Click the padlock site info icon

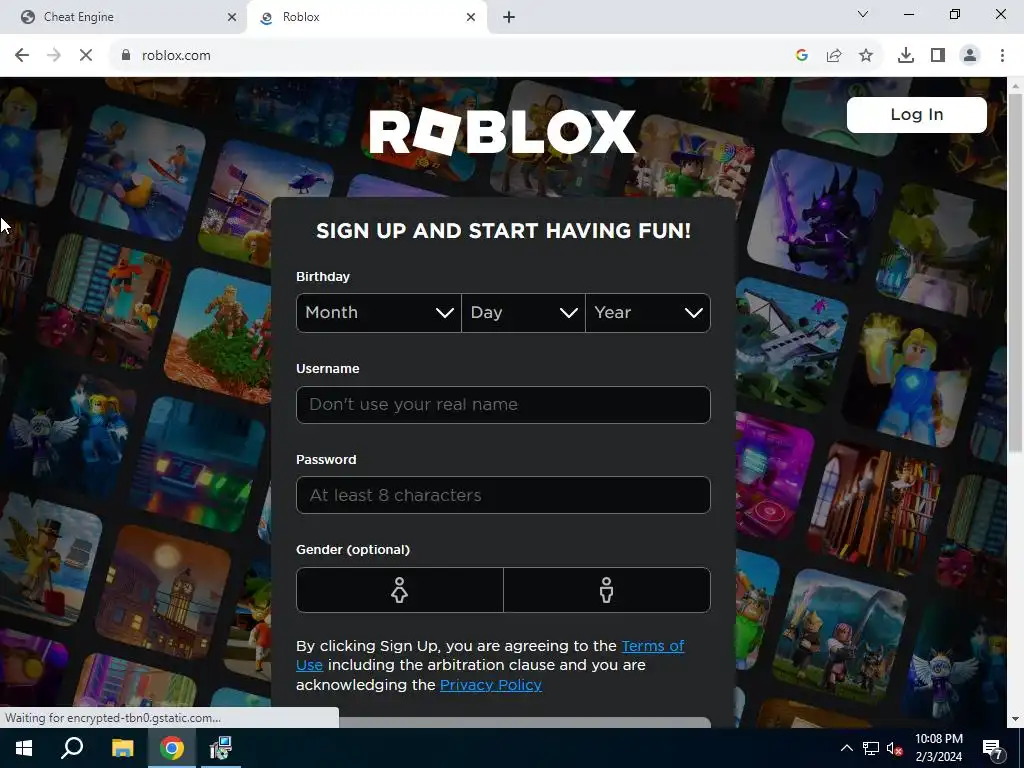(126, 56)
